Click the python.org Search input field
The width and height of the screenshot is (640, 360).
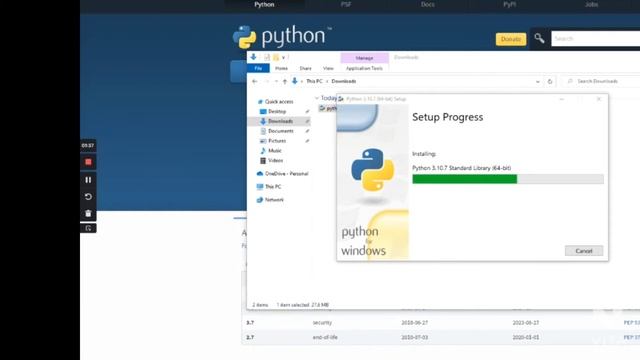pyautogui.click(x=596, y=39)
